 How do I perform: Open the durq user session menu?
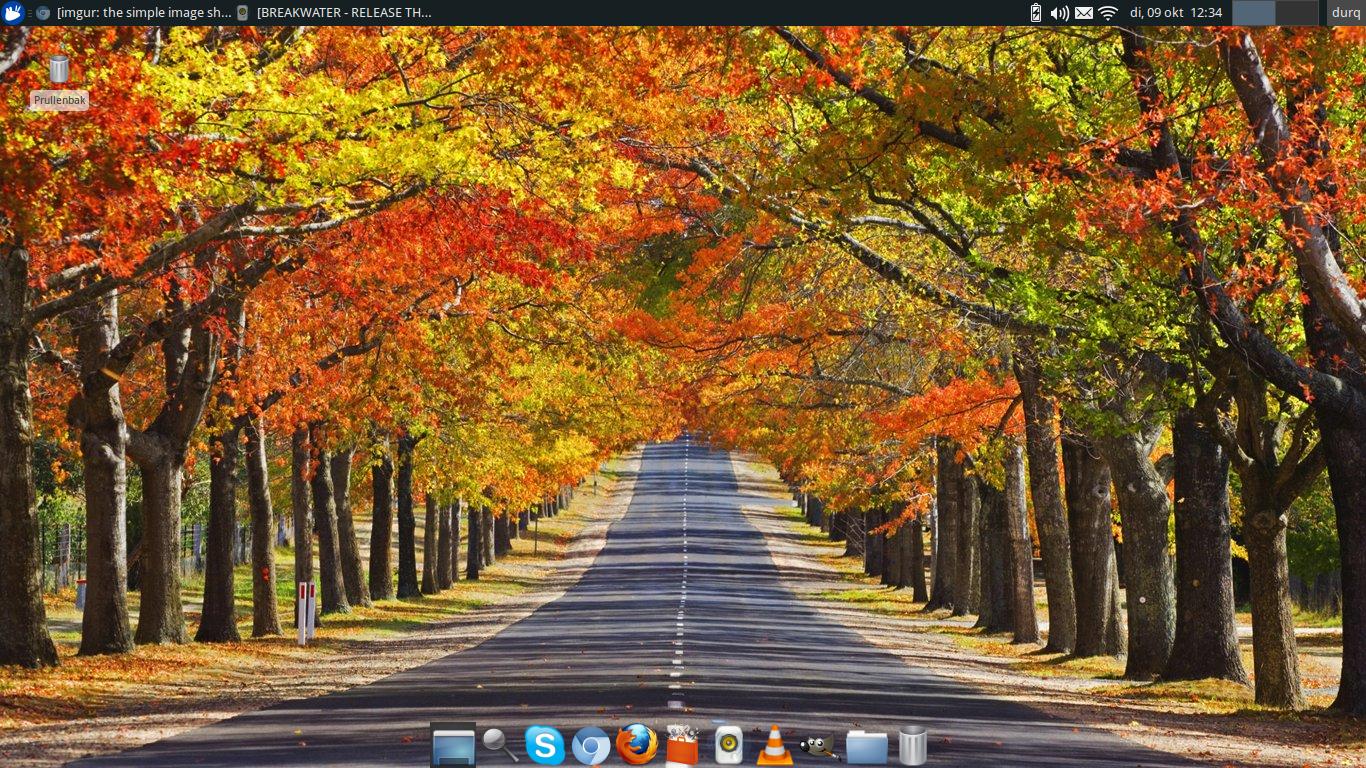pos(1346,13)
